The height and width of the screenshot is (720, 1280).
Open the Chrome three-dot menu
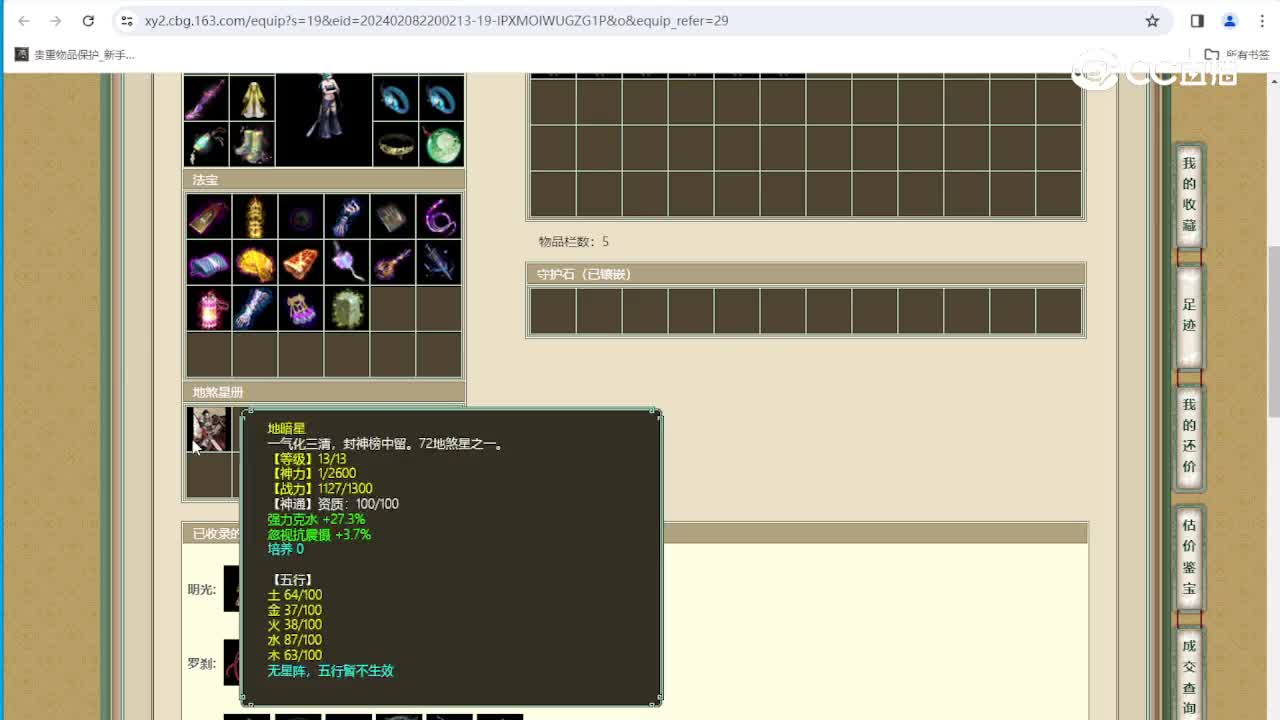pos(1262,20)
